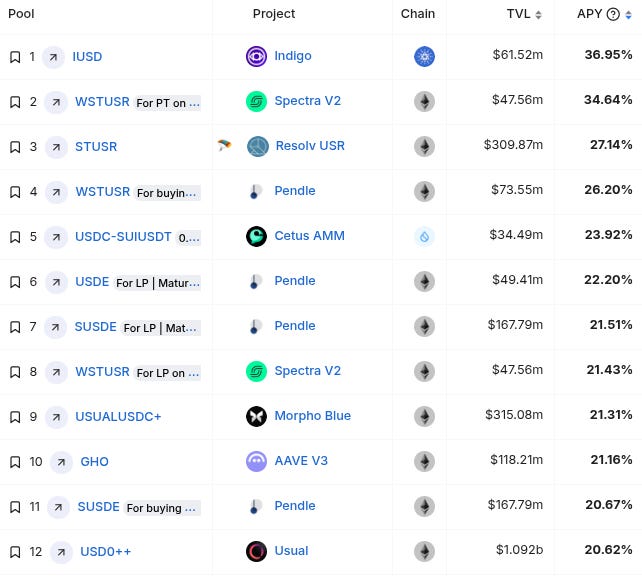Open the USD0++ pool link
642x576 pixels.
(106, 552)
